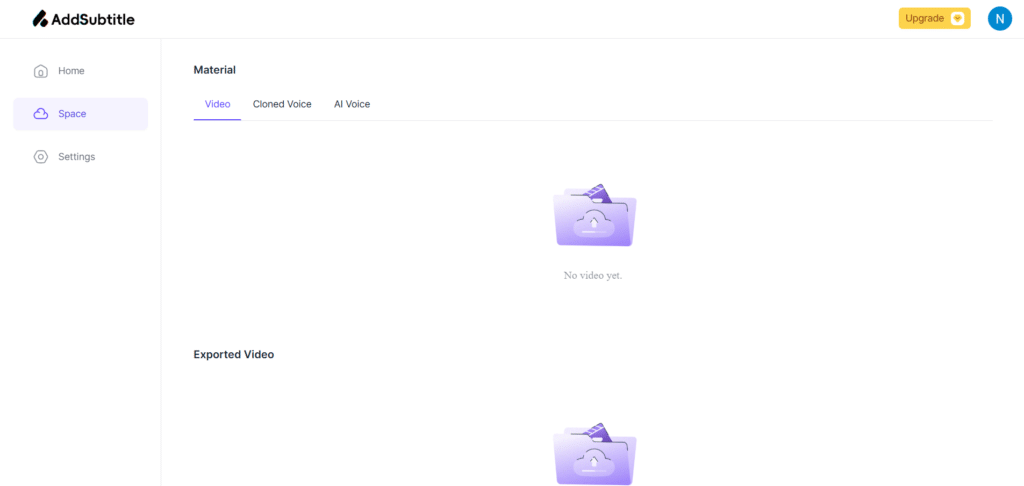Click the 'No video yet.' message
1024x486 pixels.
pos(593,275)
